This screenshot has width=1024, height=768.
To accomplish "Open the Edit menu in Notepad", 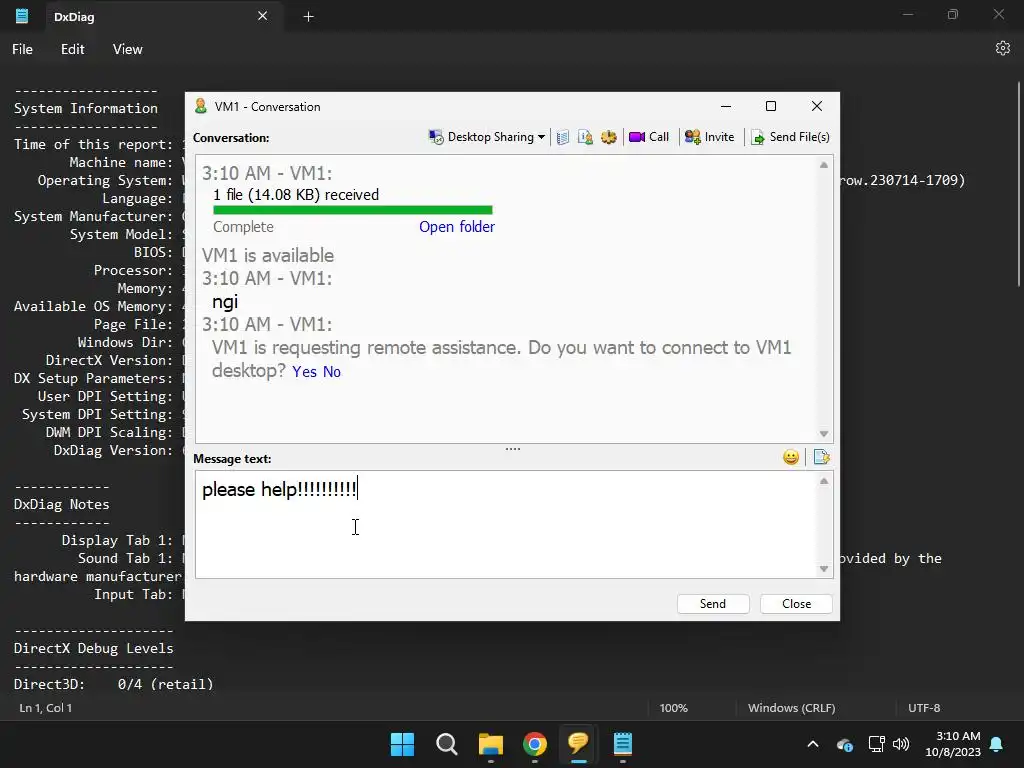I will (x=72, y=49).
